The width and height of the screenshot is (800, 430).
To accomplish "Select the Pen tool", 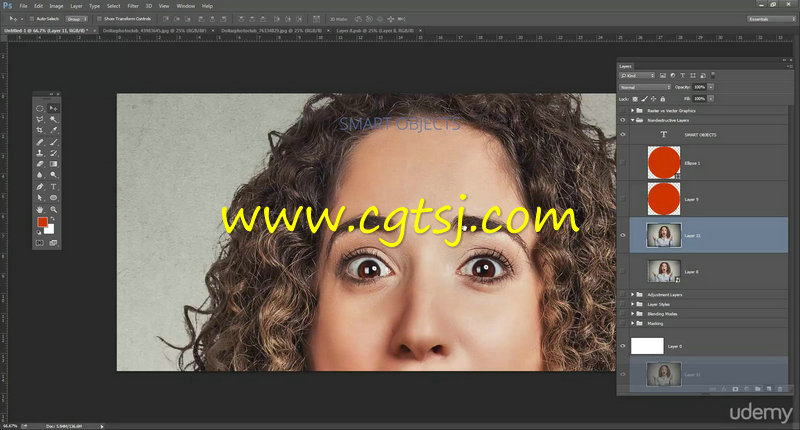I will pyautogui.click(x=40, y=187).
